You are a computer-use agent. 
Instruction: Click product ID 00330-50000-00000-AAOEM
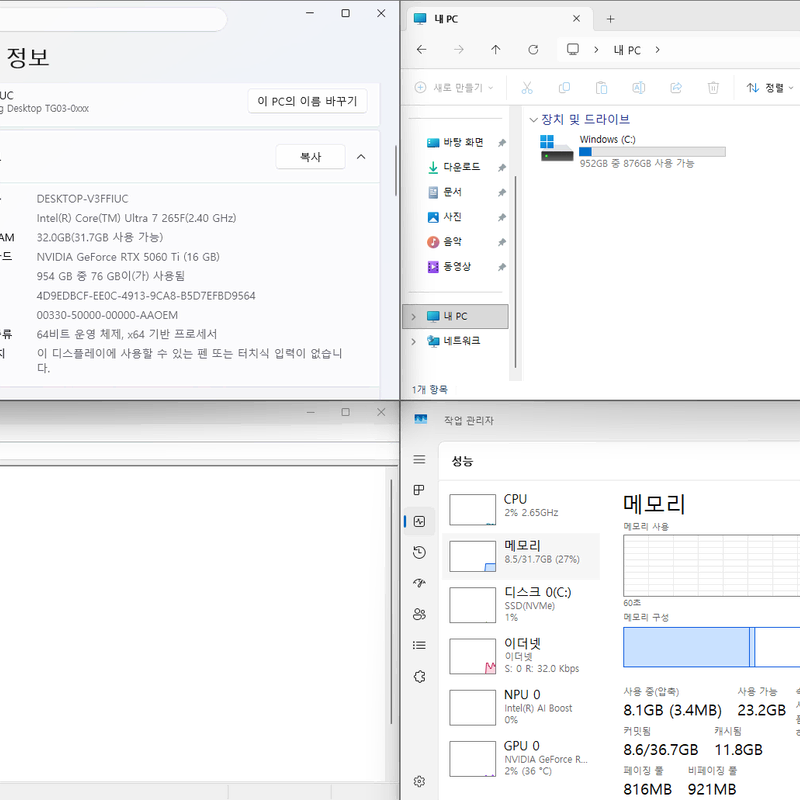point(107,315)
